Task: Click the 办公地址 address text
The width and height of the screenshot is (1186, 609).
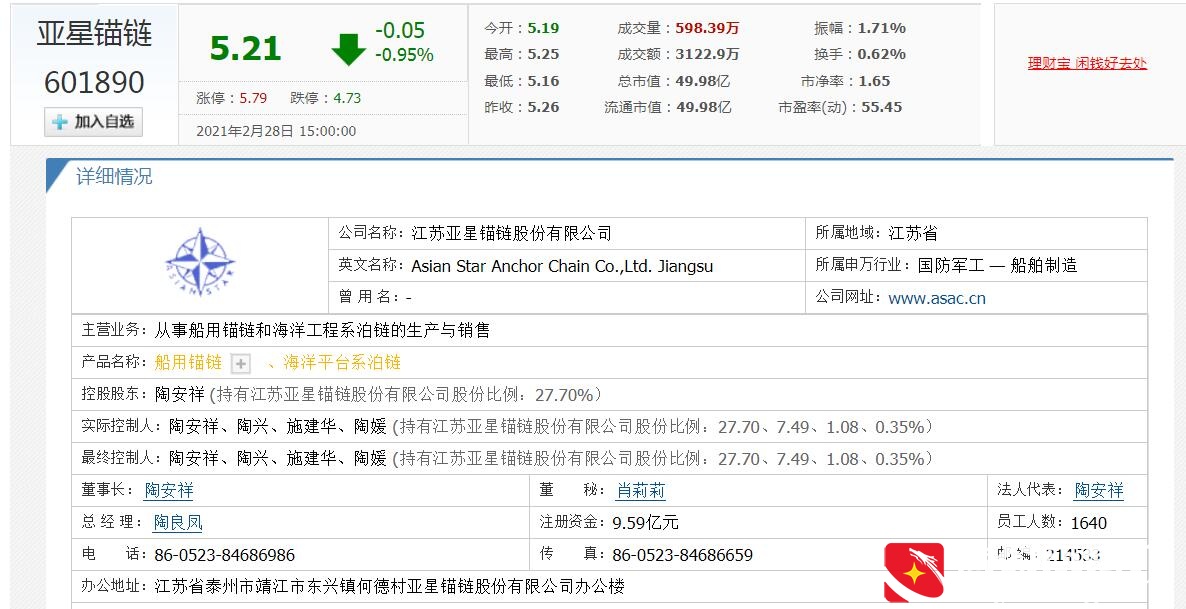Action: (x=390, y=587)
